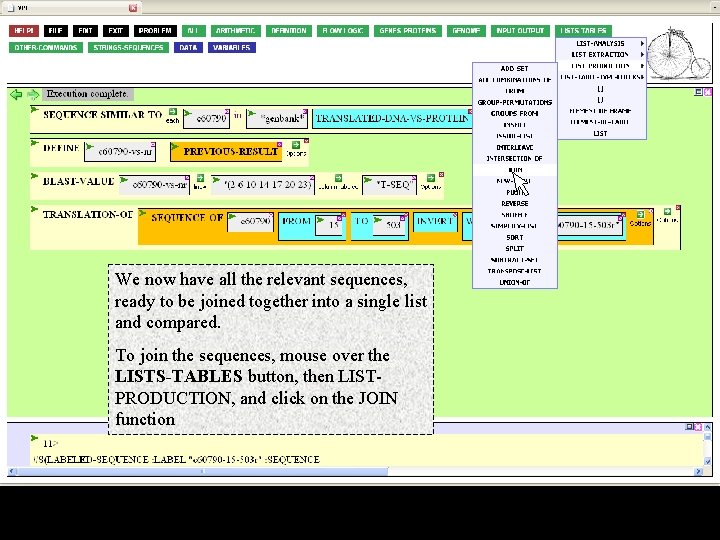The image size is (720, 540).
Task: Click results pane minimize icon
Action: [689, 427]
